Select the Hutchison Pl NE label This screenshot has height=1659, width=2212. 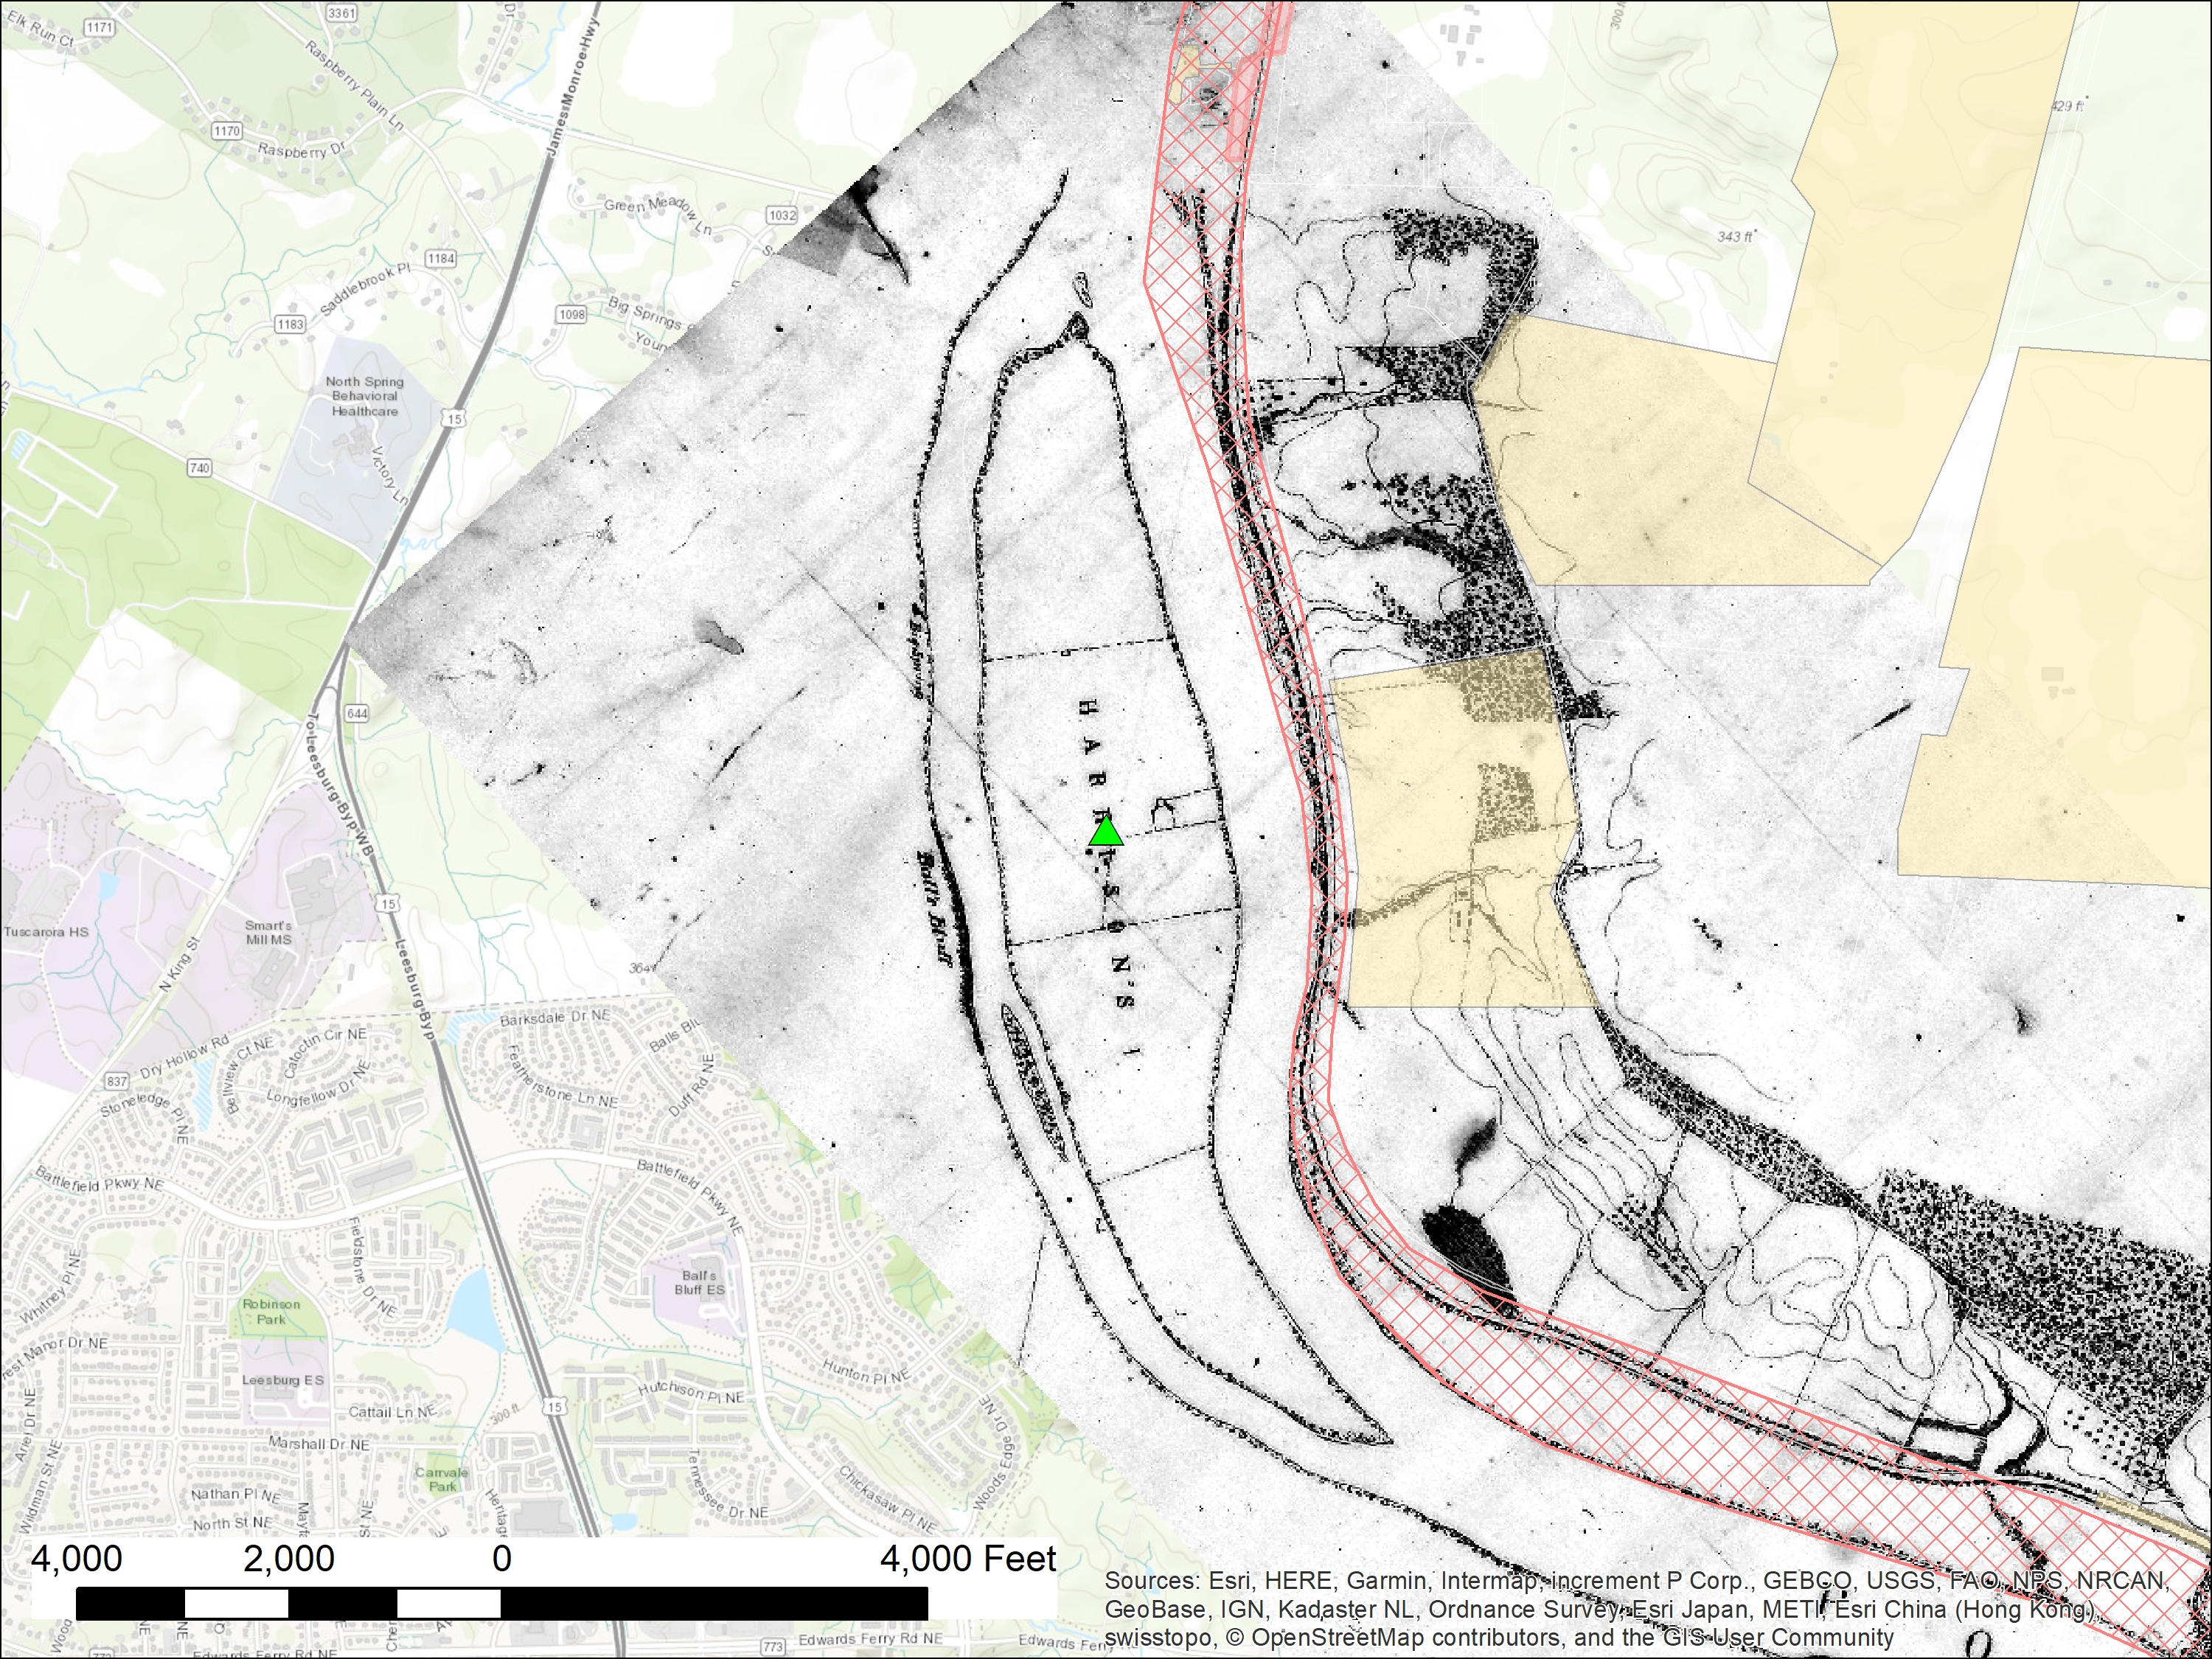point(691,1392)
